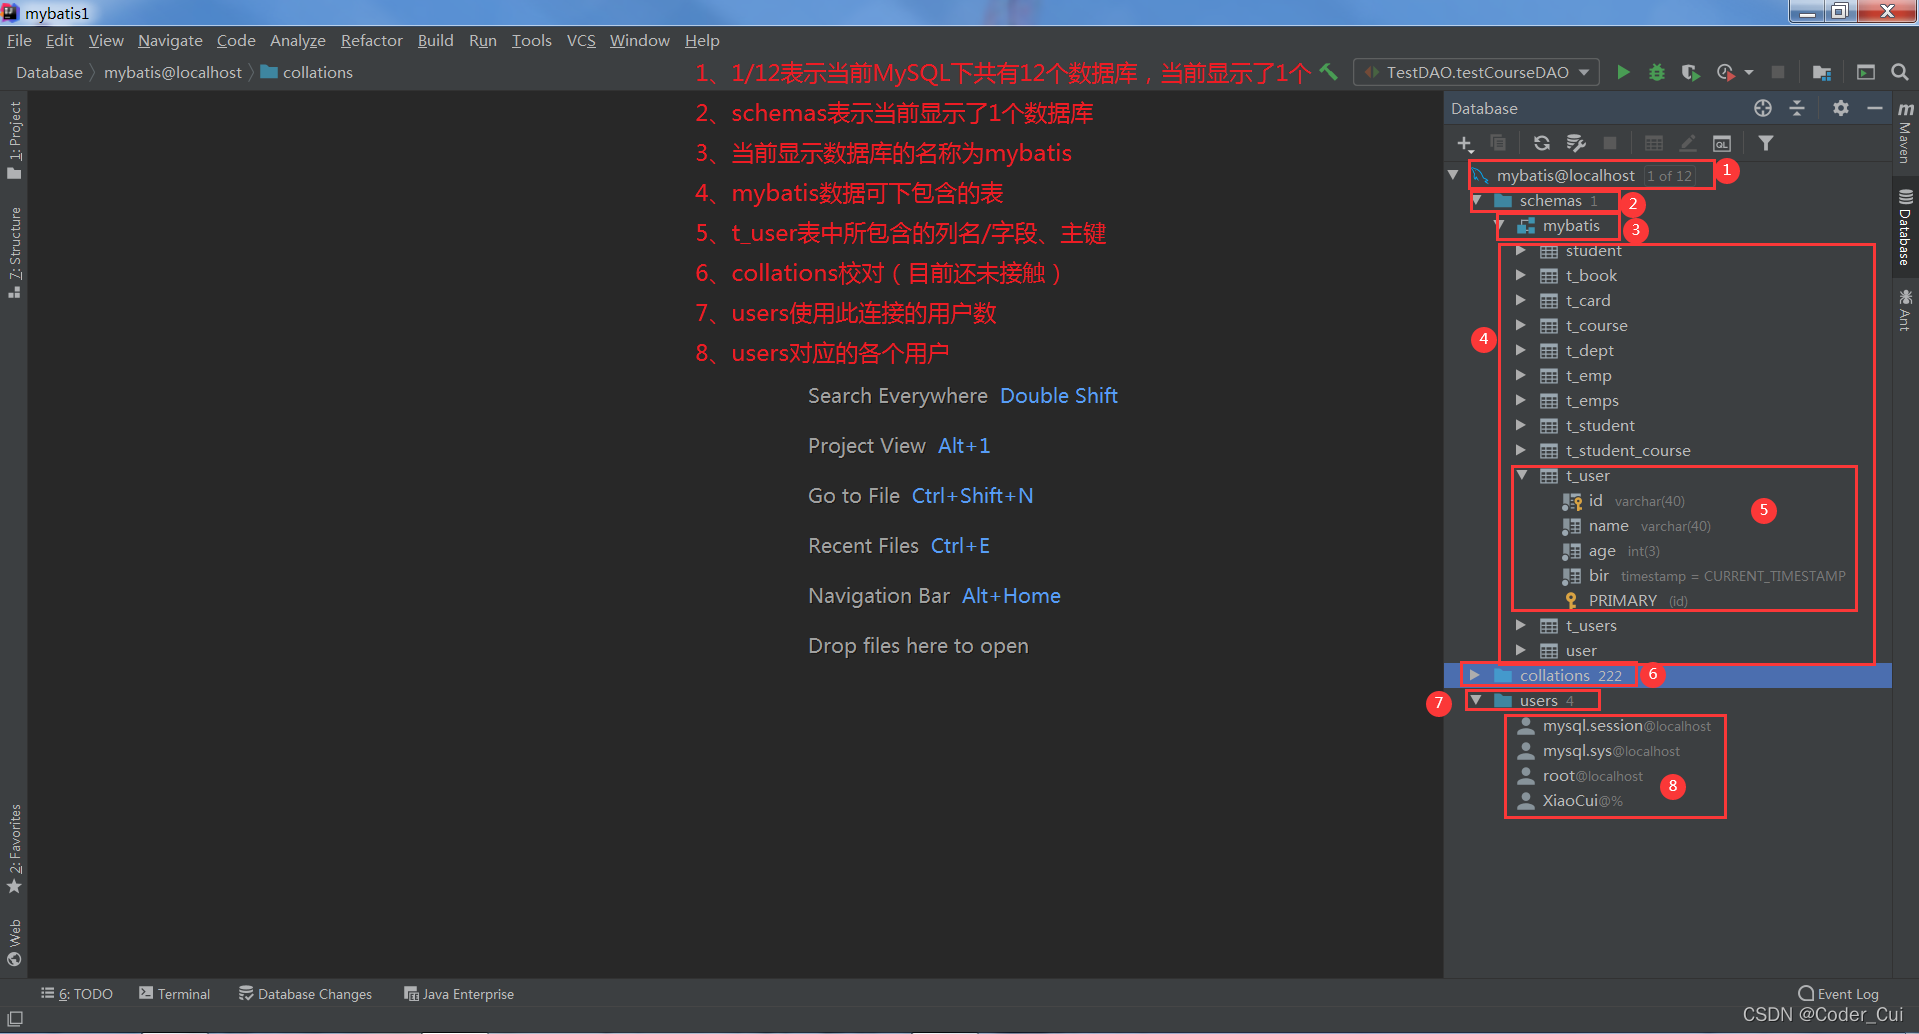Open the Terminal tab at bottom
1919x1034 pixels.
click(175, 993)
